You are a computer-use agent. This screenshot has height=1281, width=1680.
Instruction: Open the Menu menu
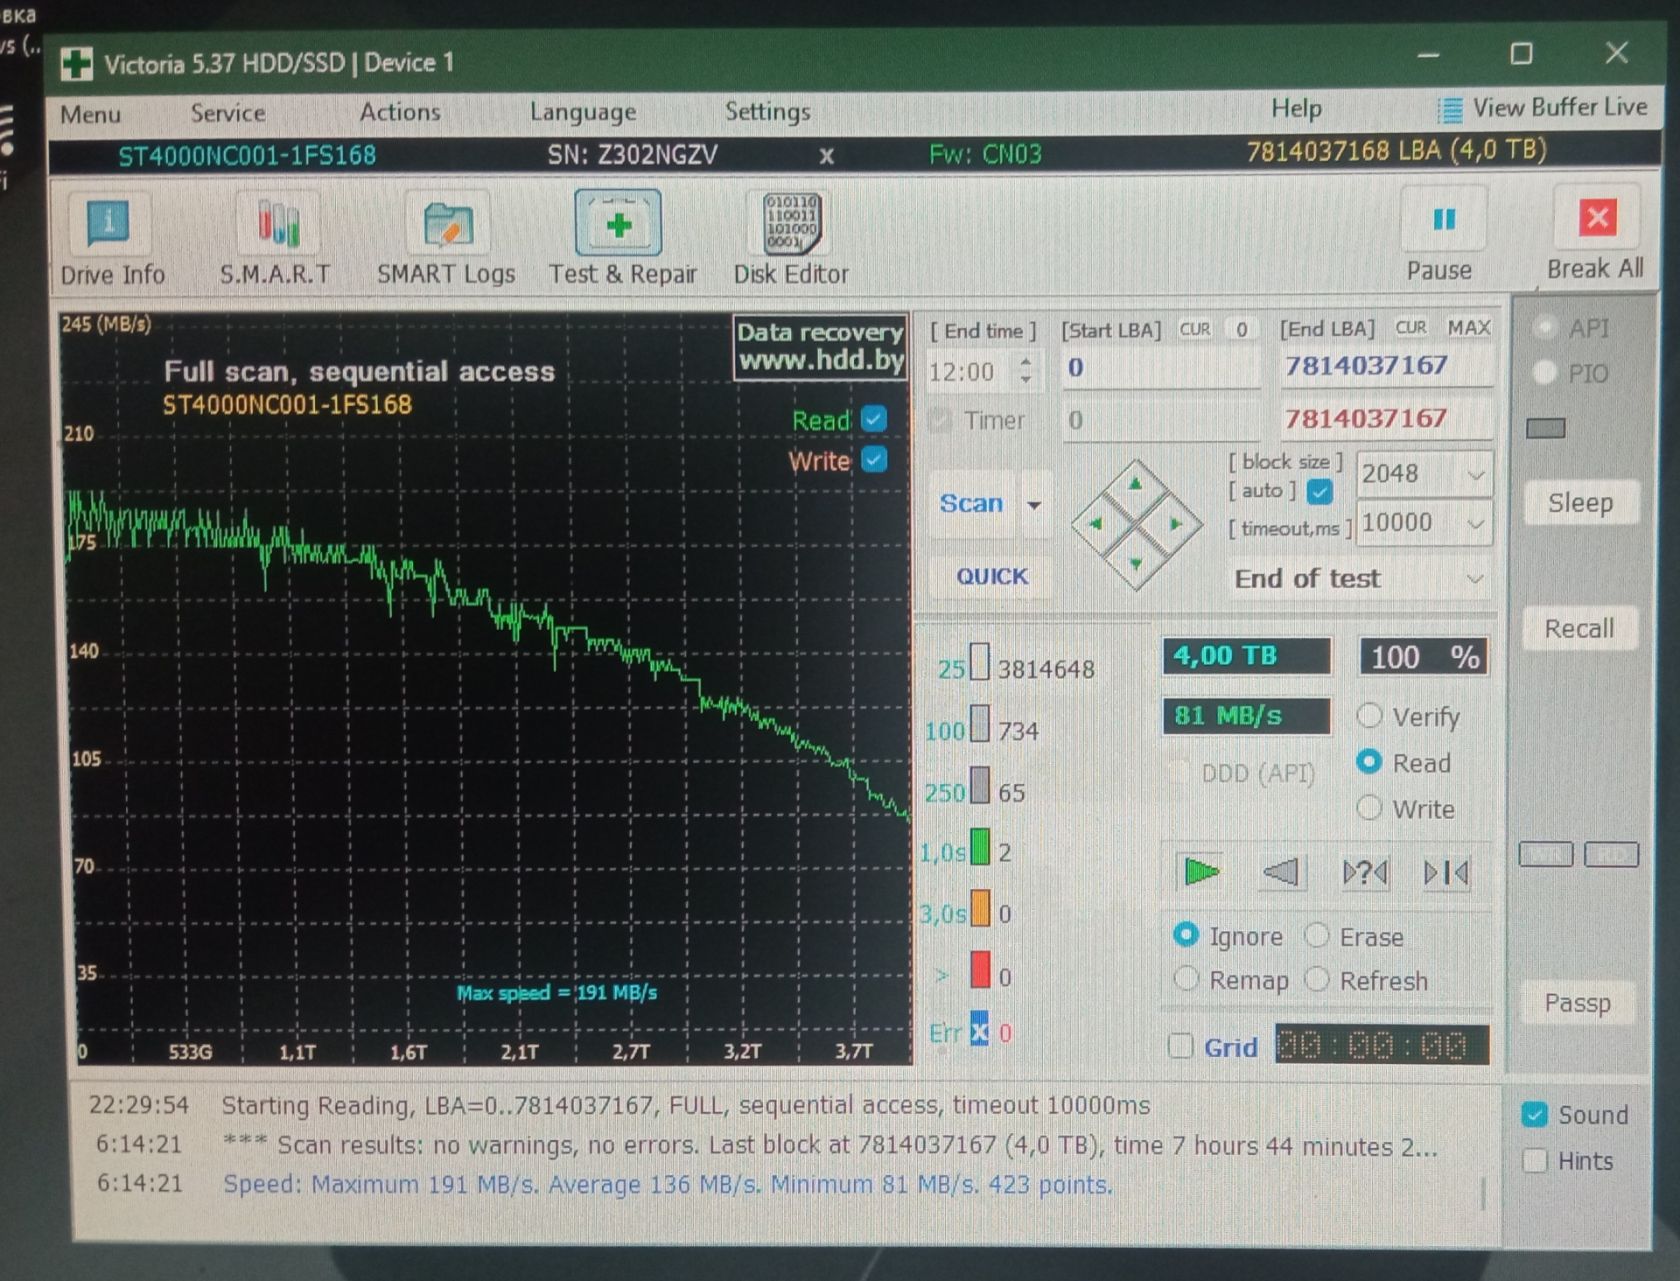90,114
